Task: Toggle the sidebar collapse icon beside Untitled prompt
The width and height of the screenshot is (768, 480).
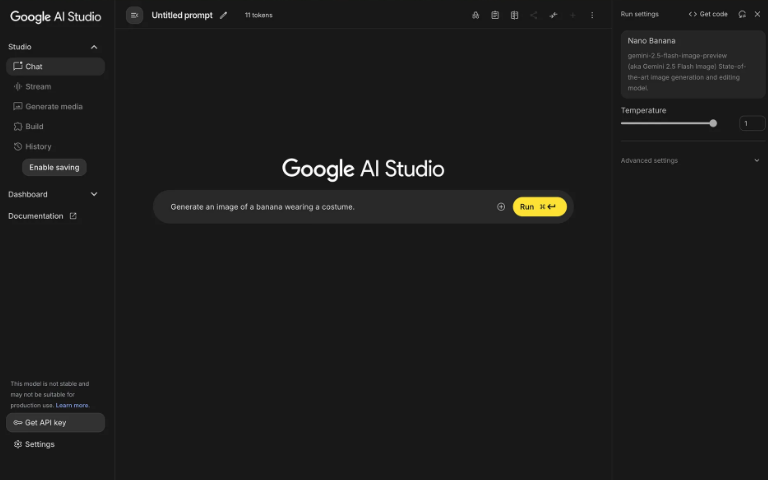Action: pyautogui.click(x=134, y=15)
